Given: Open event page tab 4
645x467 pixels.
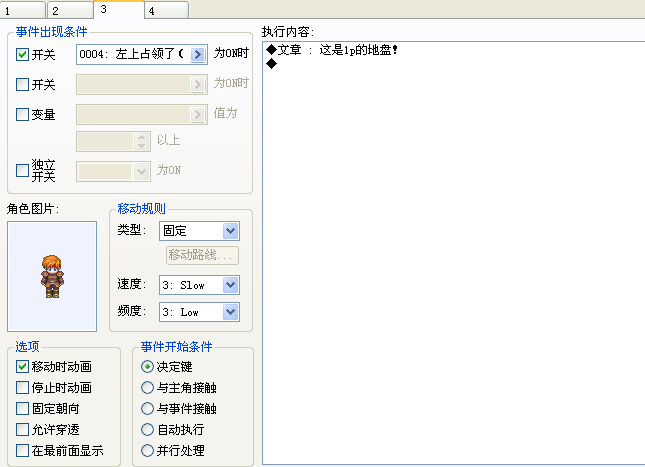Looking at the screenshot, I should click(167, 10).
